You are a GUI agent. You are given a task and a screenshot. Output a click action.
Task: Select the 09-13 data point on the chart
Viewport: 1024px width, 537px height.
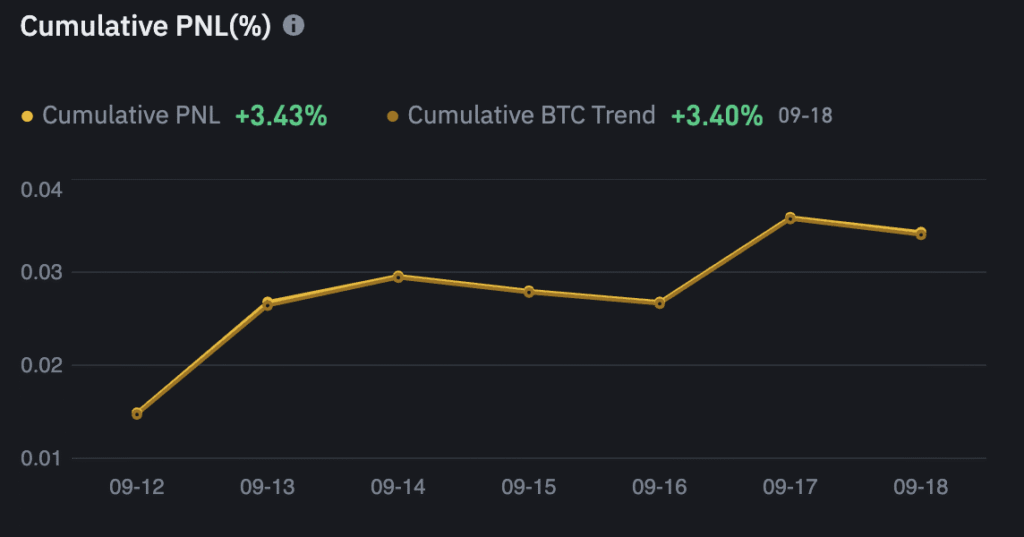(267, 303)
